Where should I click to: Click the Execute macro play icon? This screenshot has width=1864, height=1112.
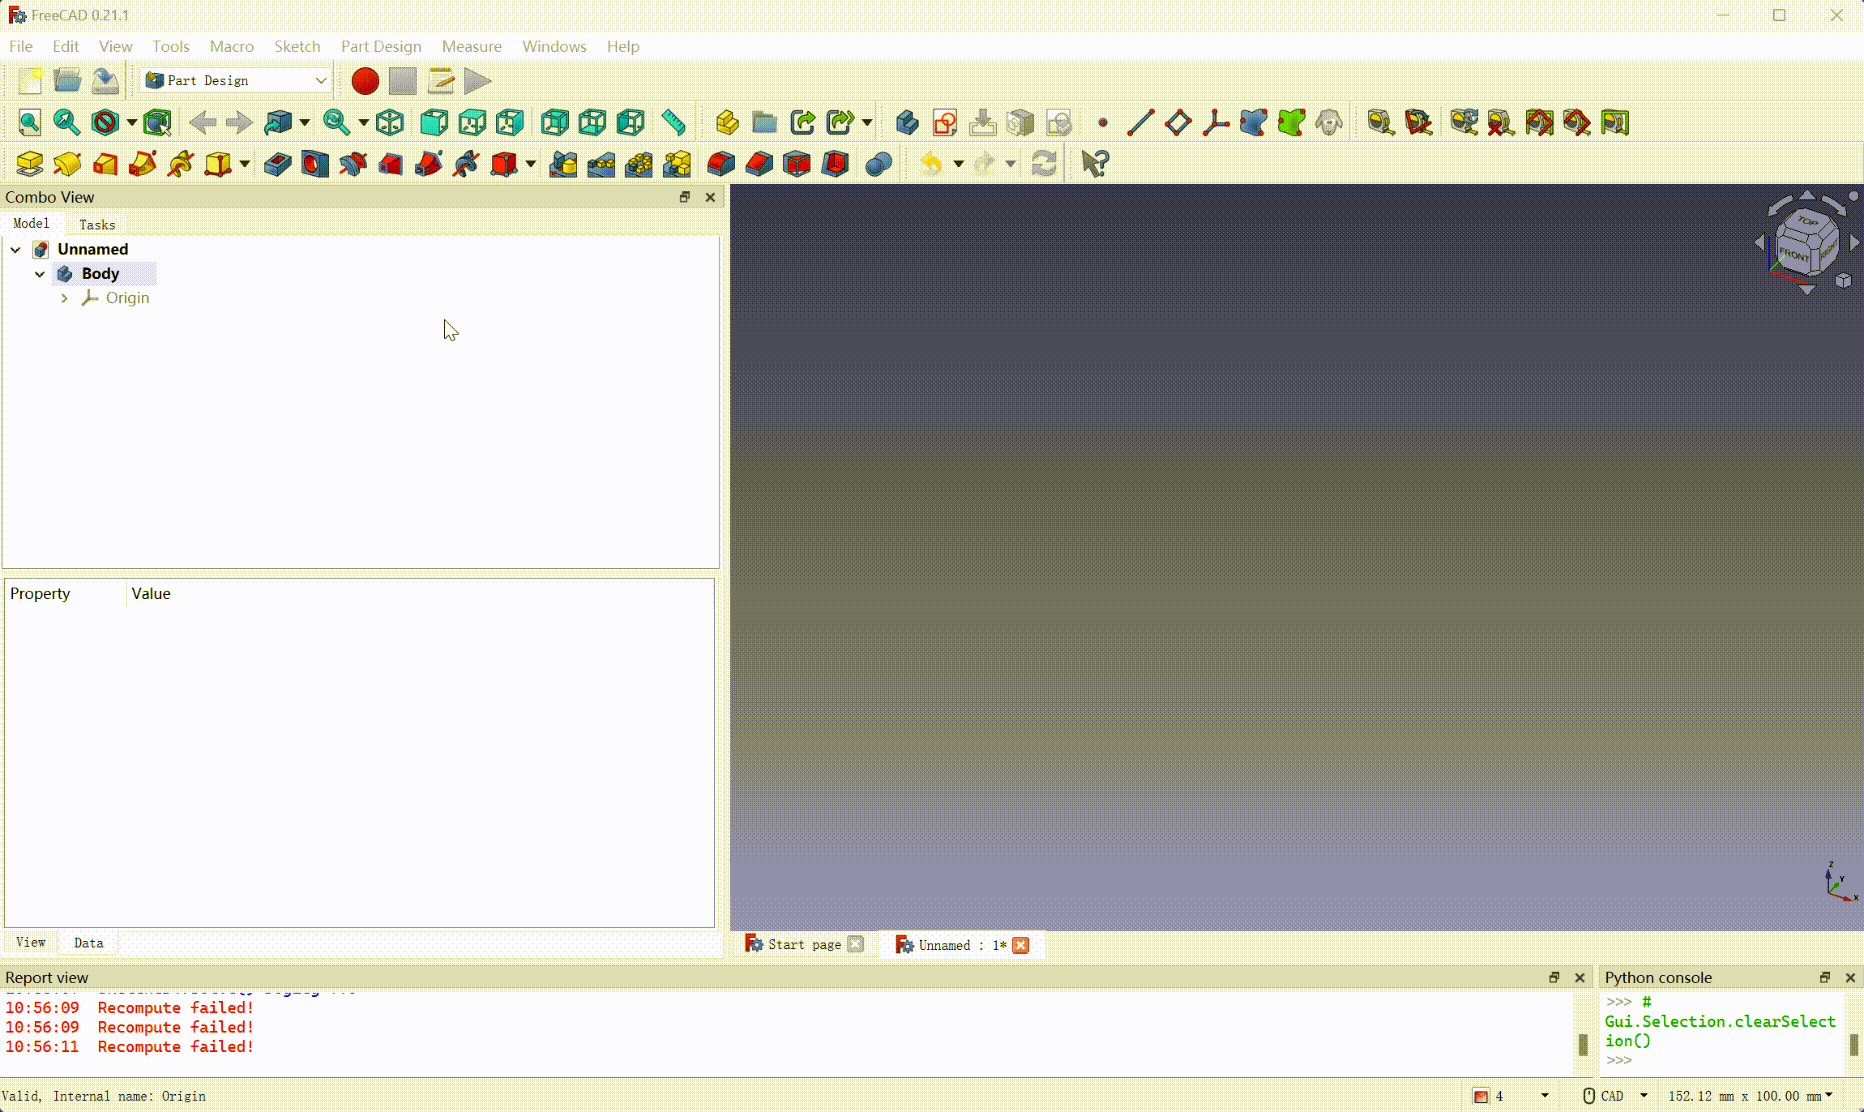click(478, 81)
